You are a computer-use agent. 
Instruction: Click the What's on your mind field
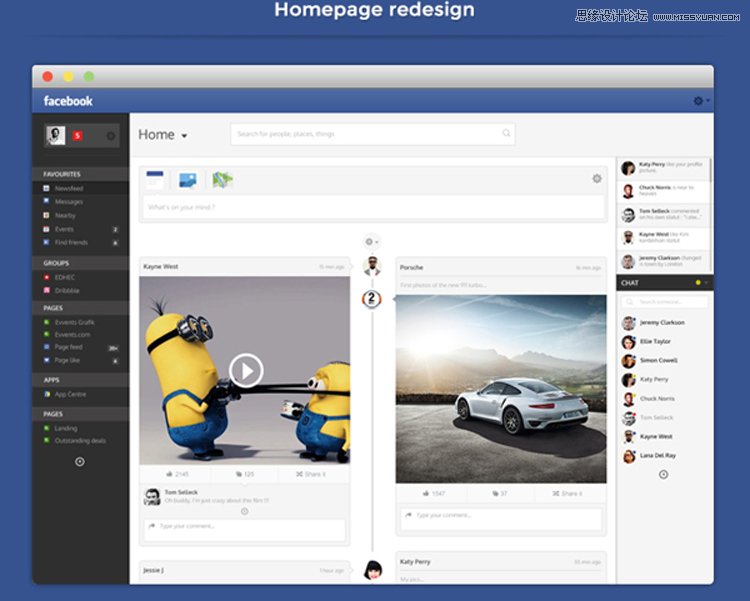tap(373, 207)
